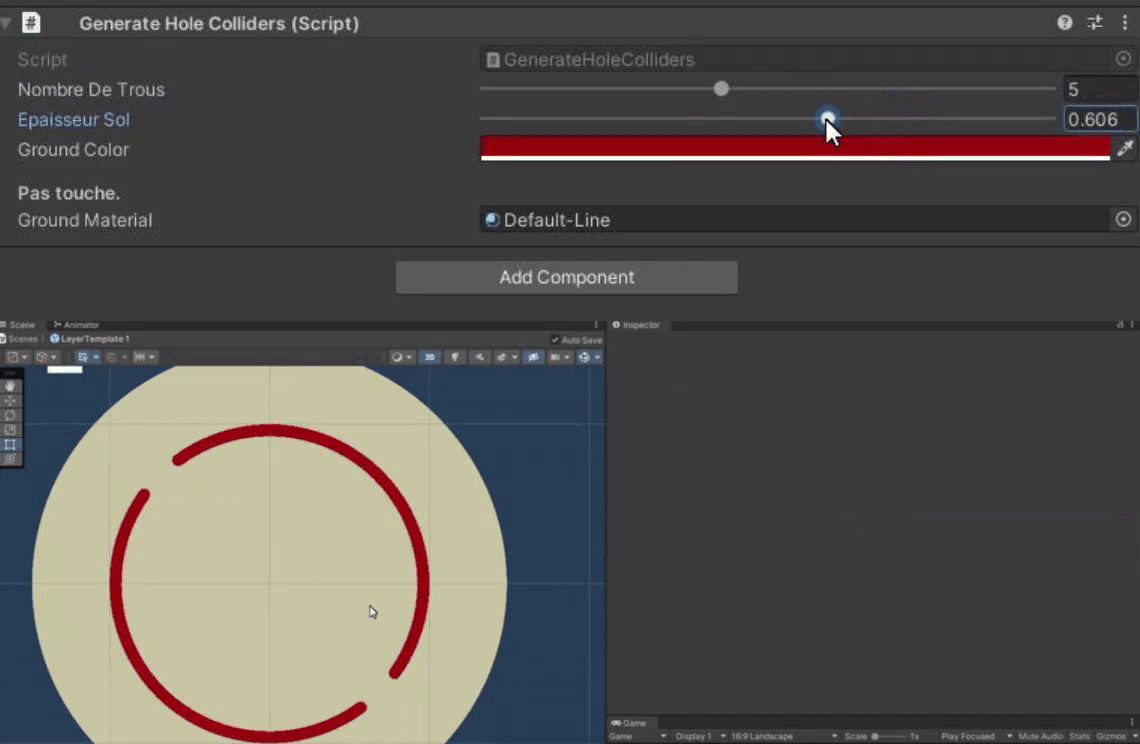The height and width of the screenshot is (744, 1140).
Task: Open object picker for the Script field
Action: coord(1123,59)
